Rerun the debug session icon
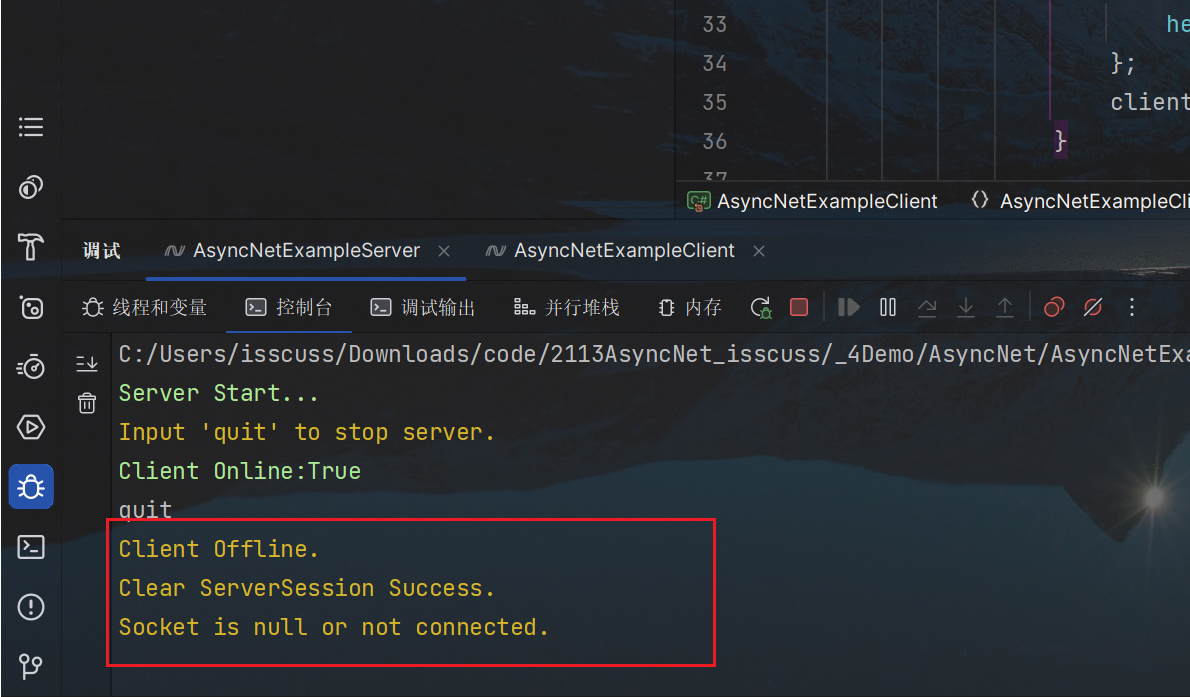 tap(760, 308)
